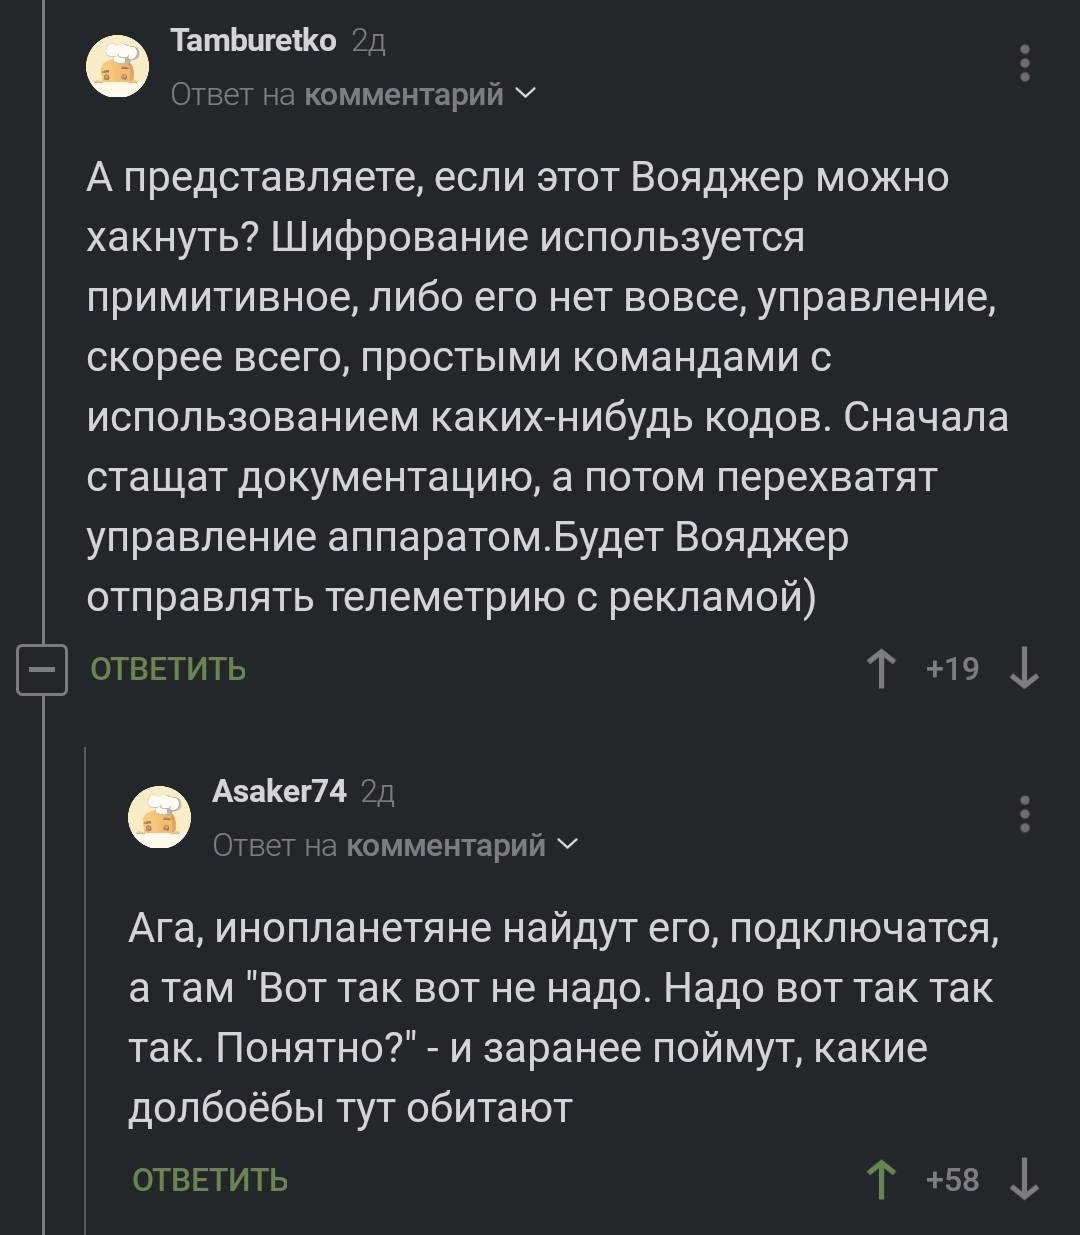Open Asaker74's user profile
This screenshot has height=1235, width=1080.
[x=279, y=792]
